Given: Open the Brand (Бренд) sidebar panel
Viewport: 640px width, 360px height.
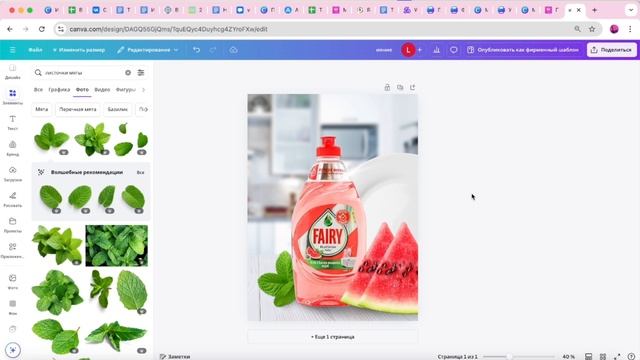Looking at the screenshot, I should click(13, 148).
